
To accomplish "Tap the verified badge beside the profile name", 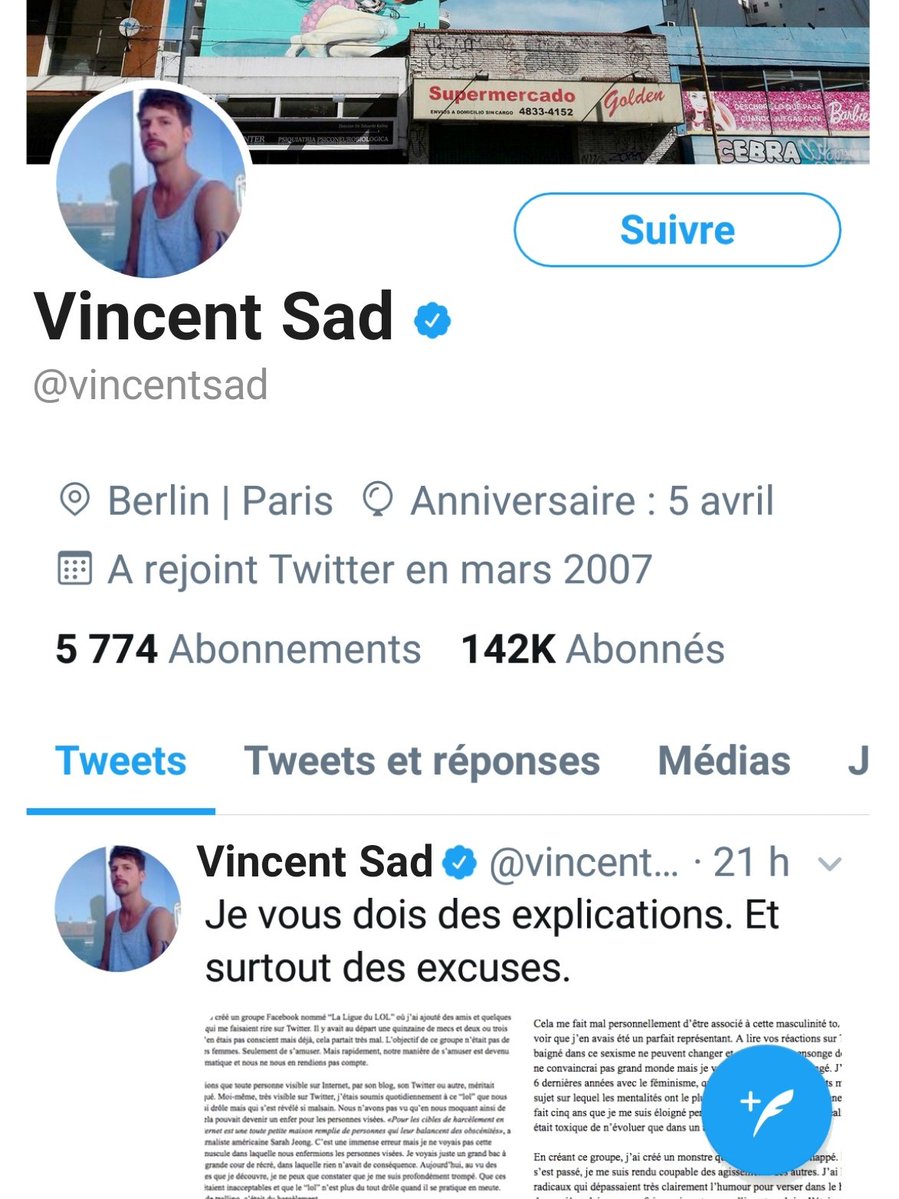I will click(x=432, y=320).
